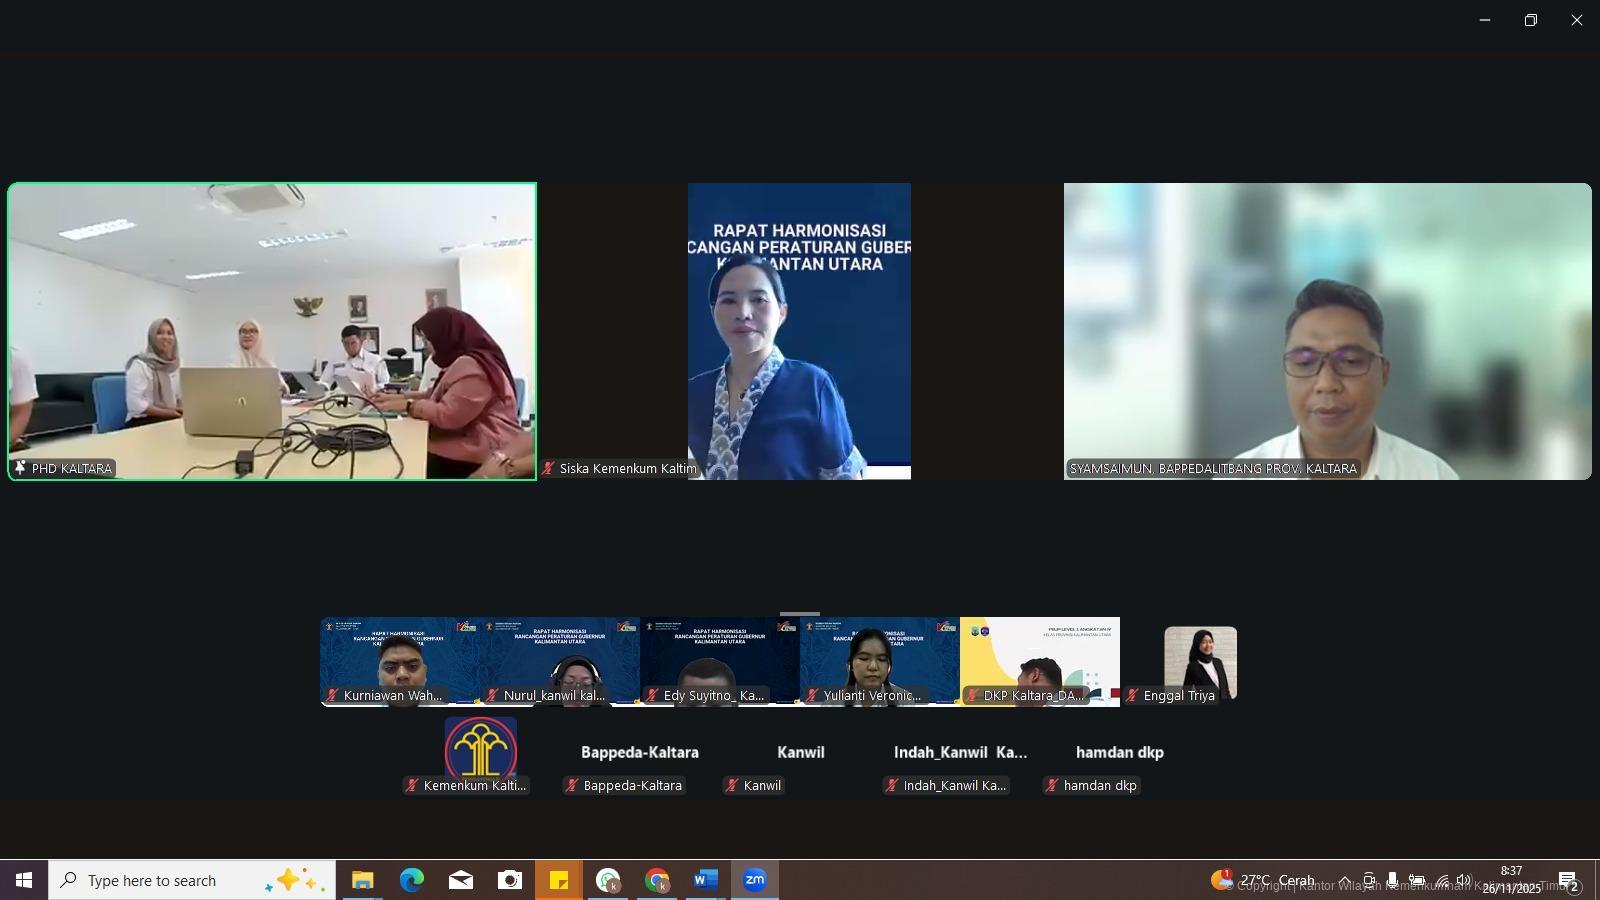This screenshot has height=900, width=1600.
Task: Open File Explorer in taskbar
Action: coord(362,880)
